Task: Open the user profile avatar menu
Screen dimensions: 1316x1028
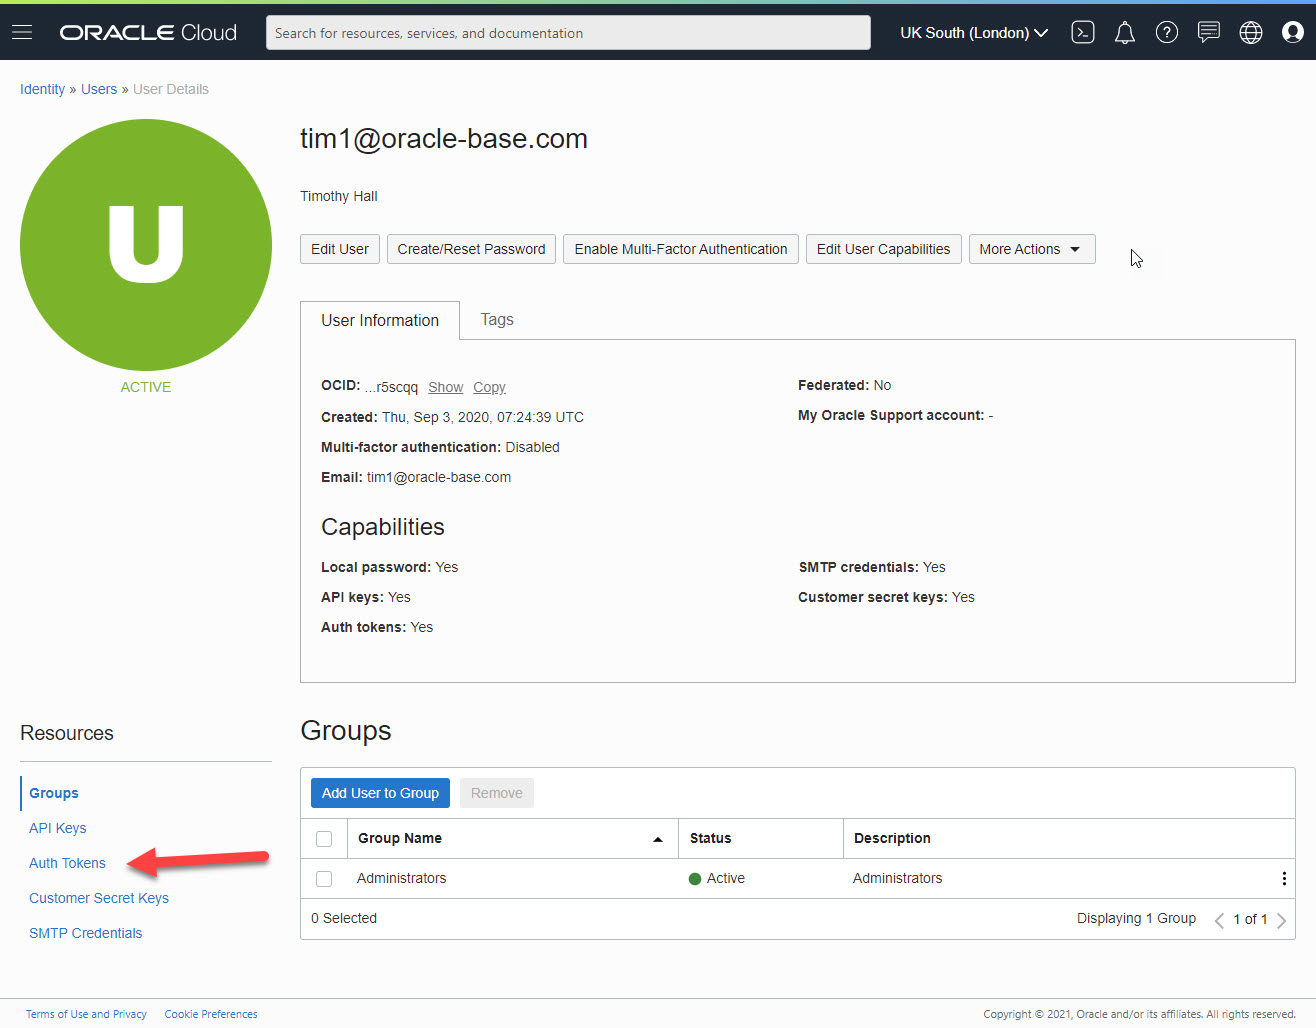Action: 1293,33
